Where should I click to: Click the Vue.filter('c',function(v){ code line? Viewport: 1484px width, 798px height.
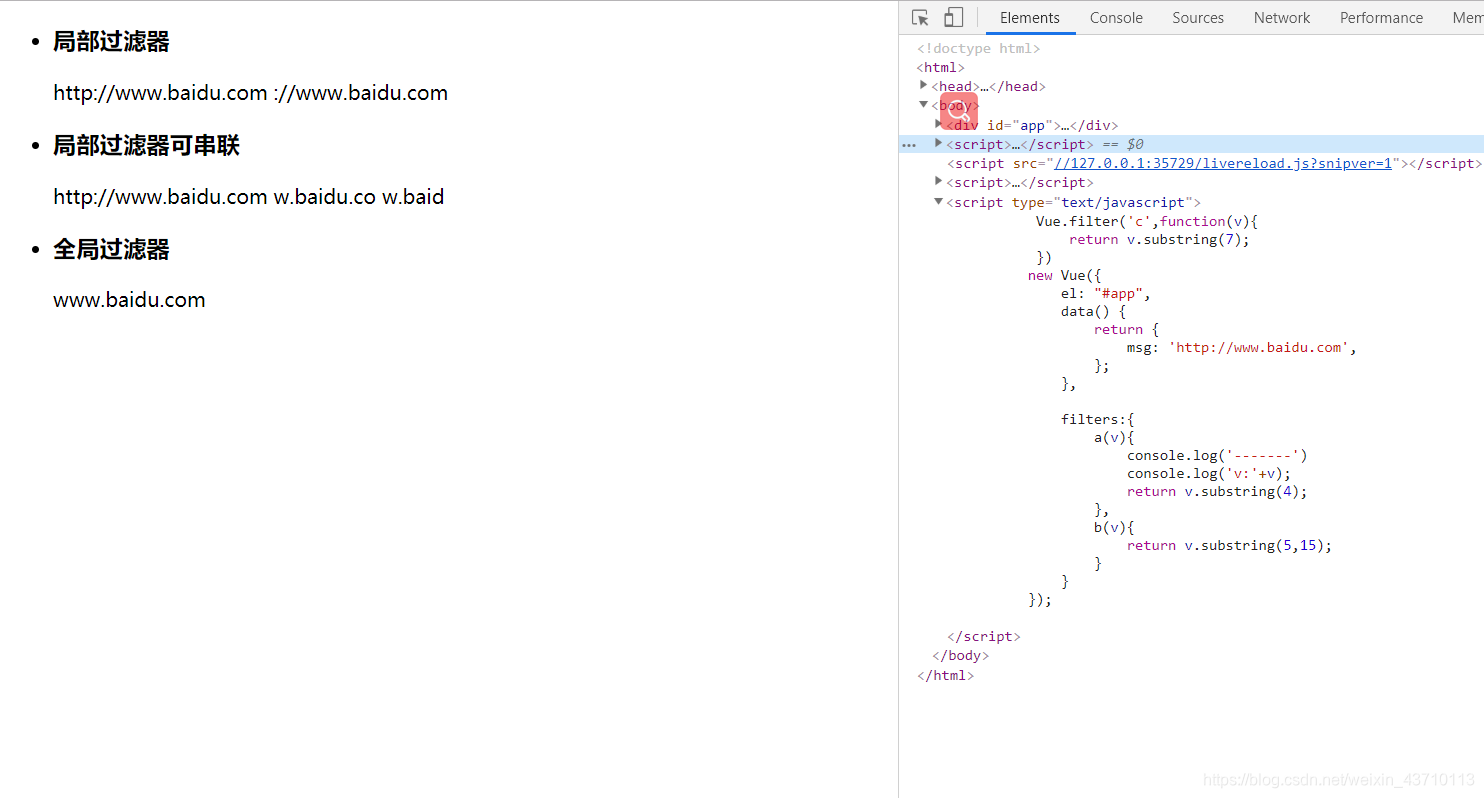[1146, 221]
